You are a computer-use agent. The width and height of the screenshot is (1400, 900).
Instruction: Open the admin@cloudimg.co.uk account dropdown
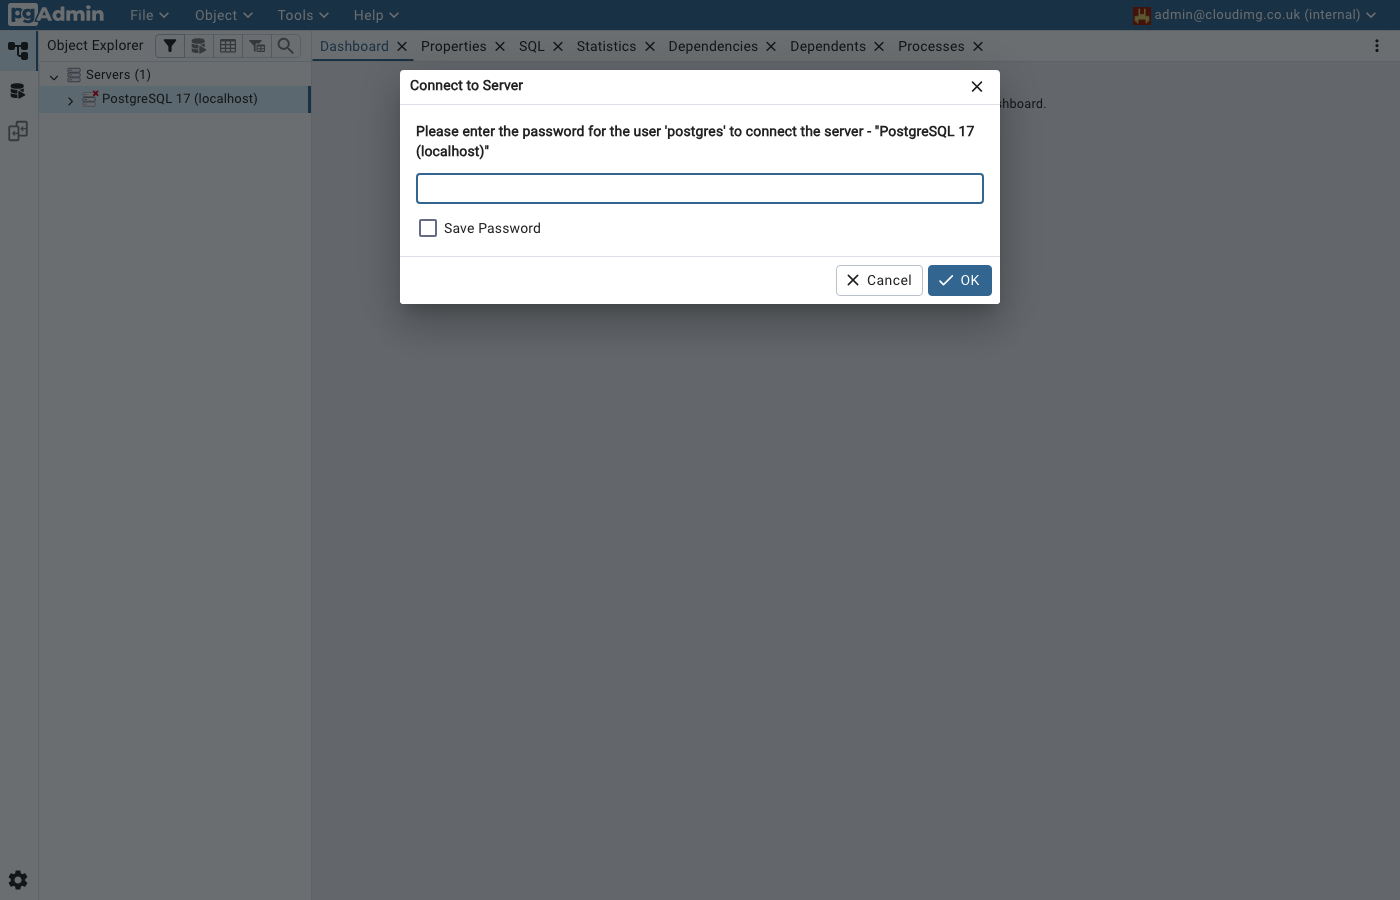(x=1254, y=14)
